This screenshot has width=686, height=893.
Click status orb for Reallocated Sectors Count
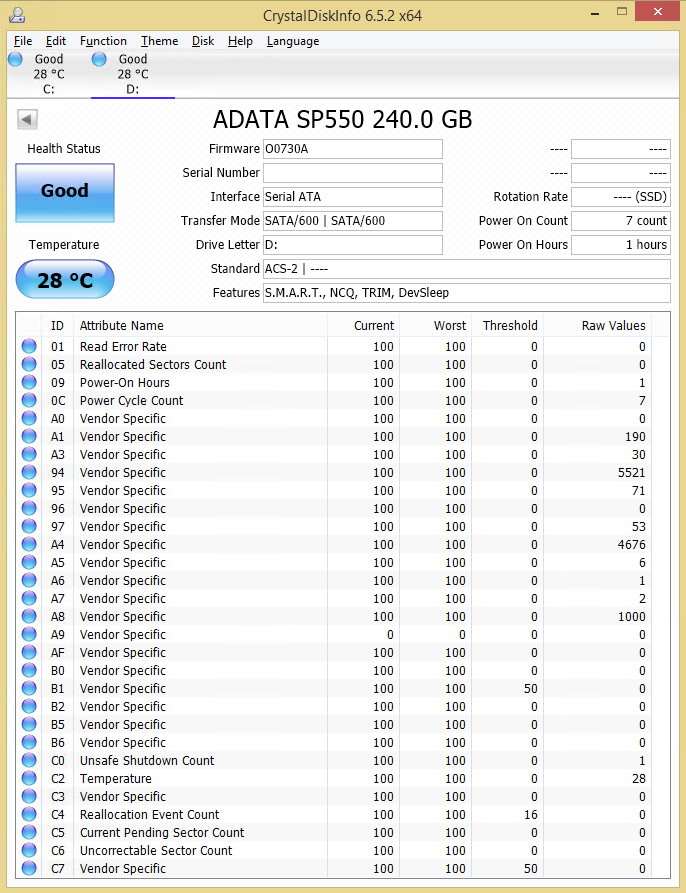click(29, 365)
